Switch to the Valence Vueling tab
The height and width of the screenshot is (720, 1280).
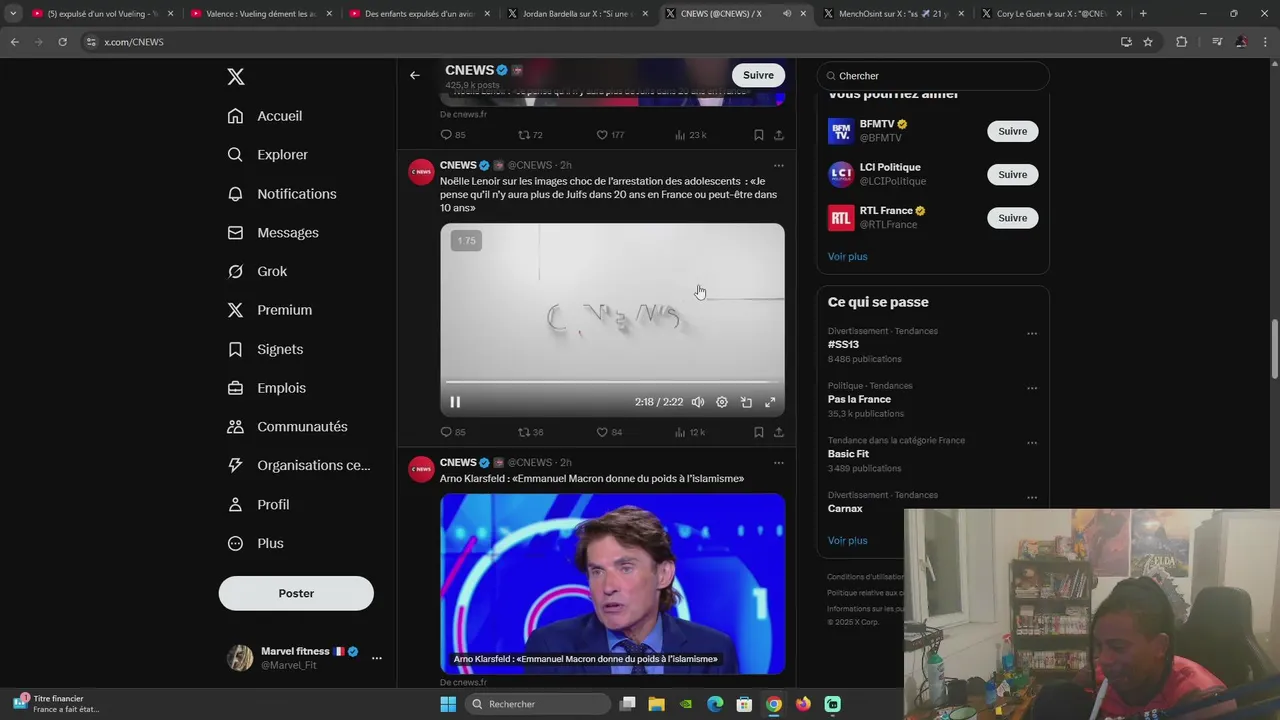(x=262, y=14)
